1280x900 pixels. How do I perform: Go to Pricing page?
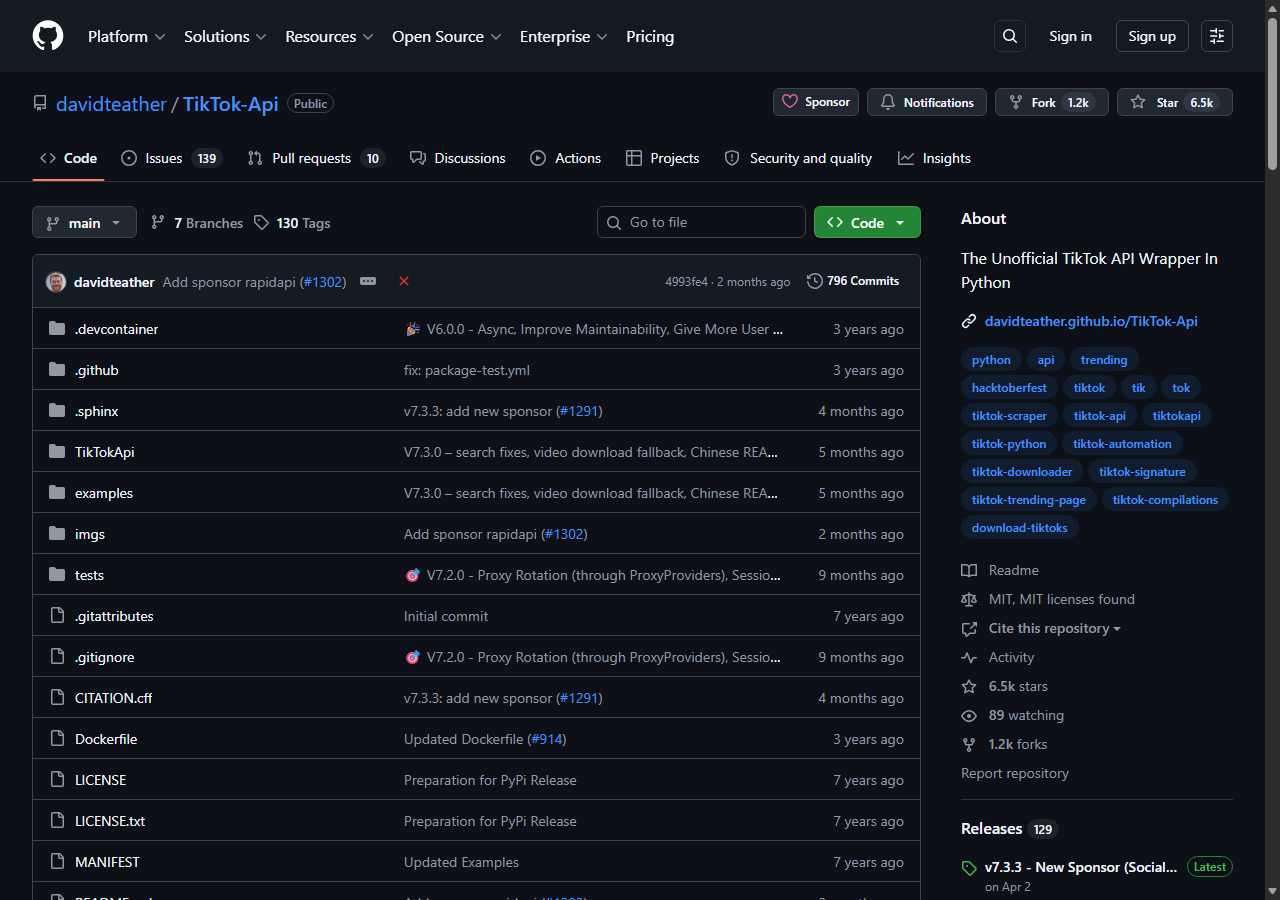click(x=650, y=36)
